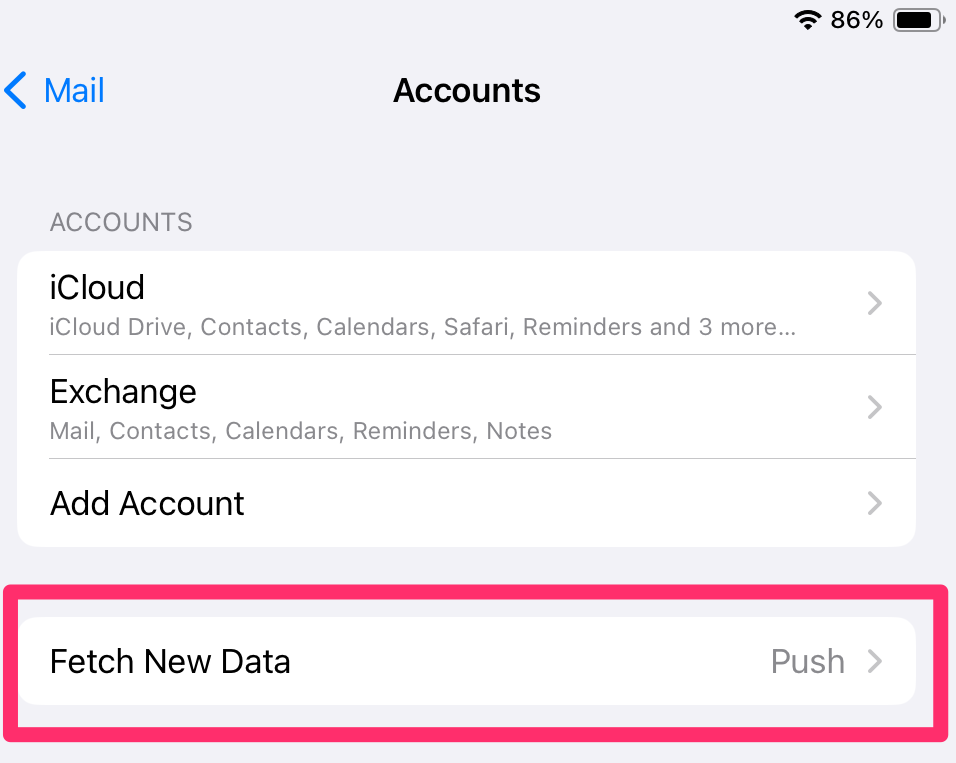The width and height of the screenshot is (956, 763).
Task: Tap the Accounts page title
Action: coord(467,91)
